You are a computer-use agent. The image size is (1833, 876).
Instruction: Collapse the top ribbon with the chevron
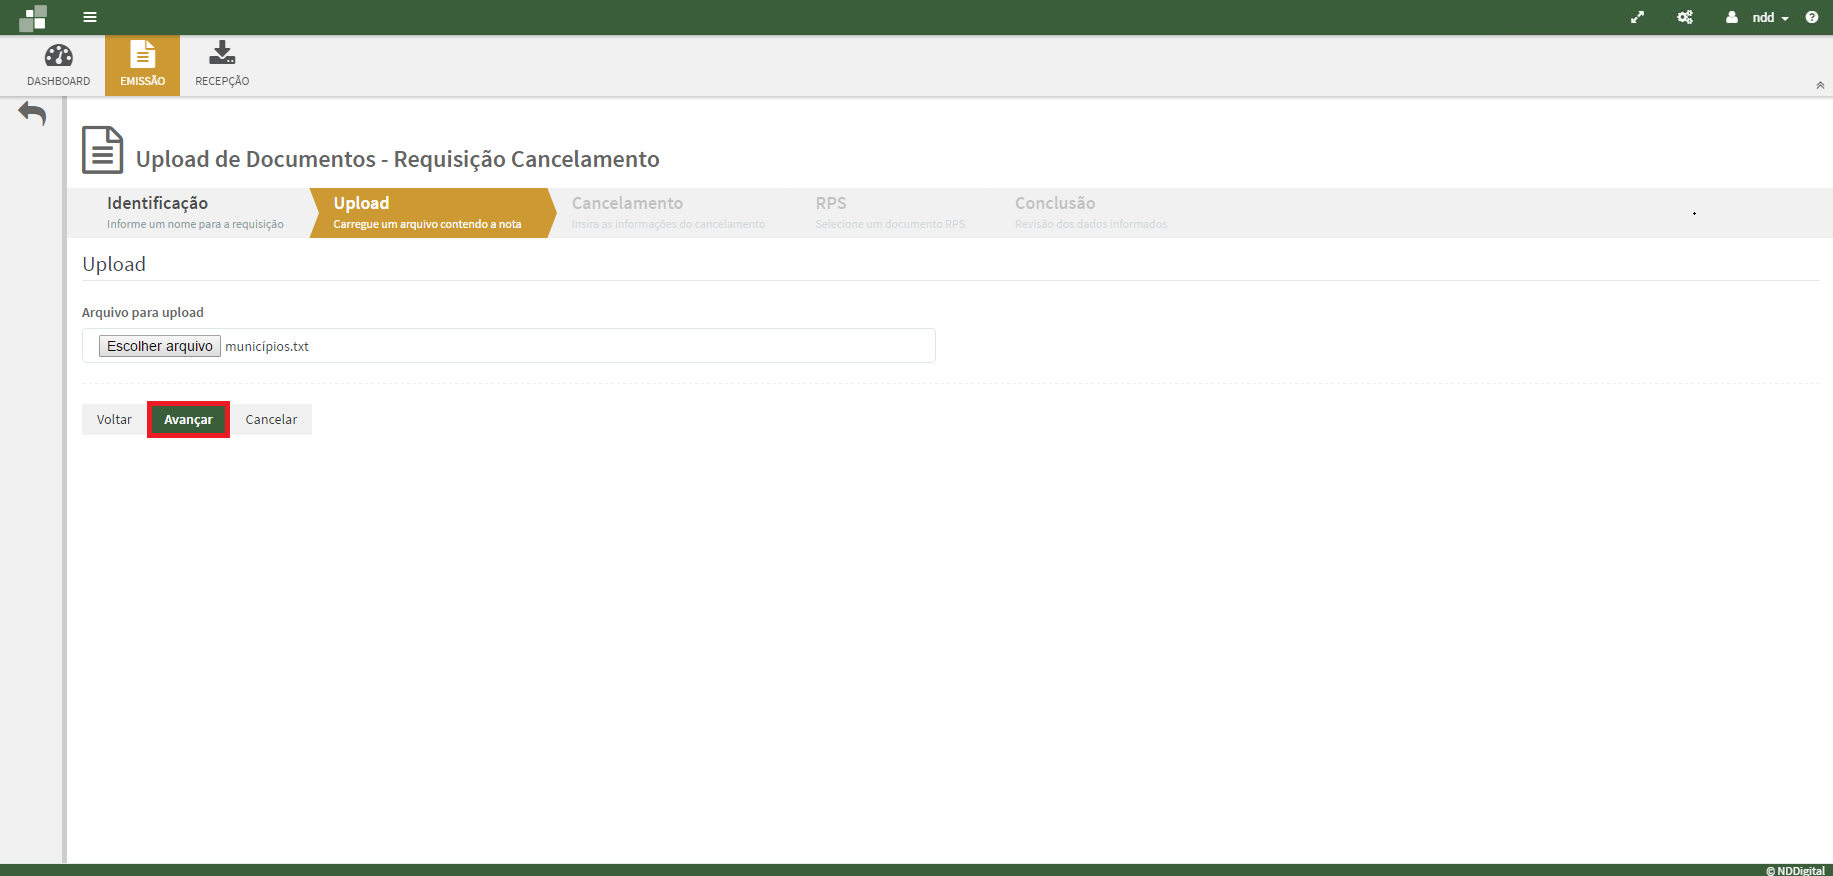pyautogui.click(x=1820, y=86)
